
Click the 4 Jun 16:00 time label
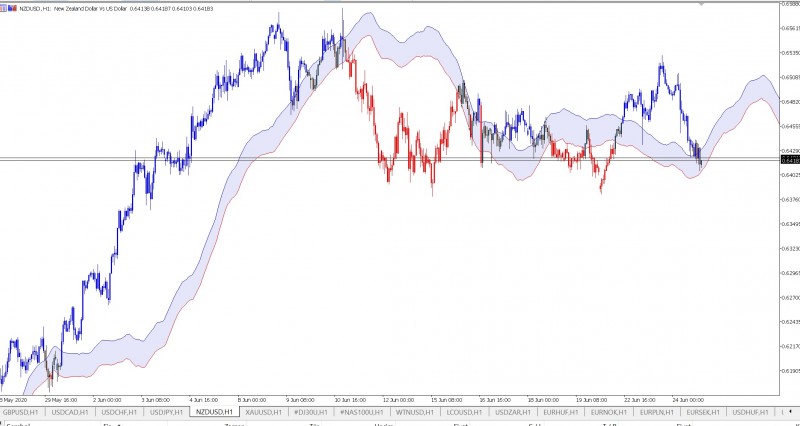pyautogui.click(x=204, y=400)
